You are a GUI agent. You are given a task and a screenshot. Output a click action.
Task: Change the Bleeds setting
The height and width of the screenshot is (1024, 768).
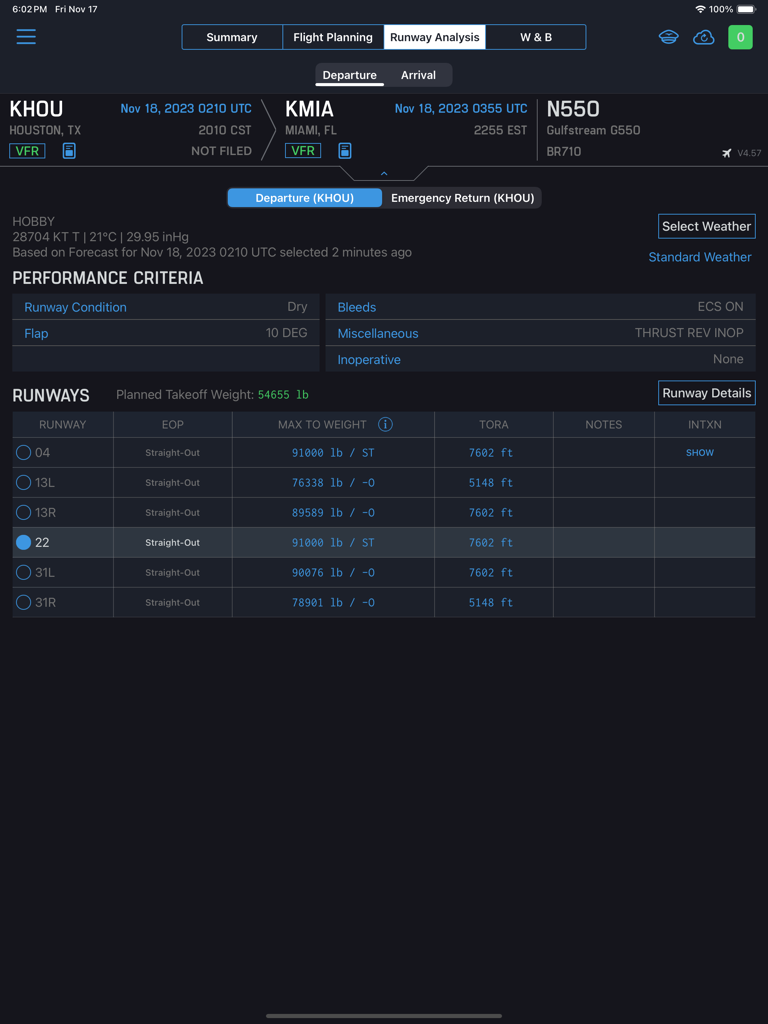pyautogui.click(x=541, y=307)
